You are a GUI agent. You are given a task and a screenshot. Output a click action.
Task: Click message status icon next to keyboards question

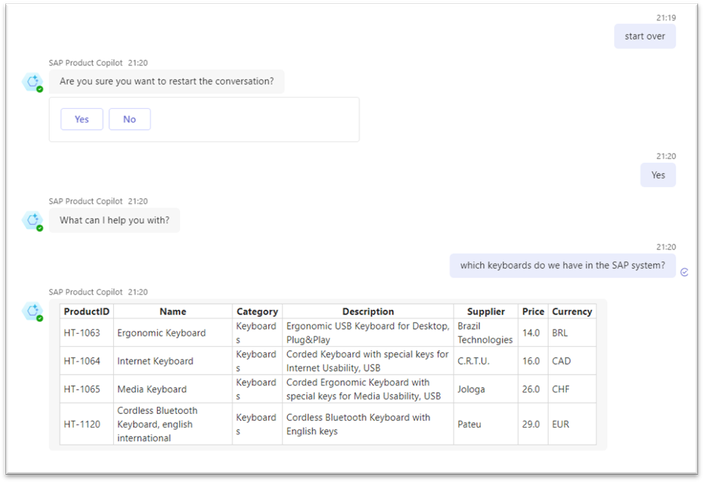coord(684,272)
